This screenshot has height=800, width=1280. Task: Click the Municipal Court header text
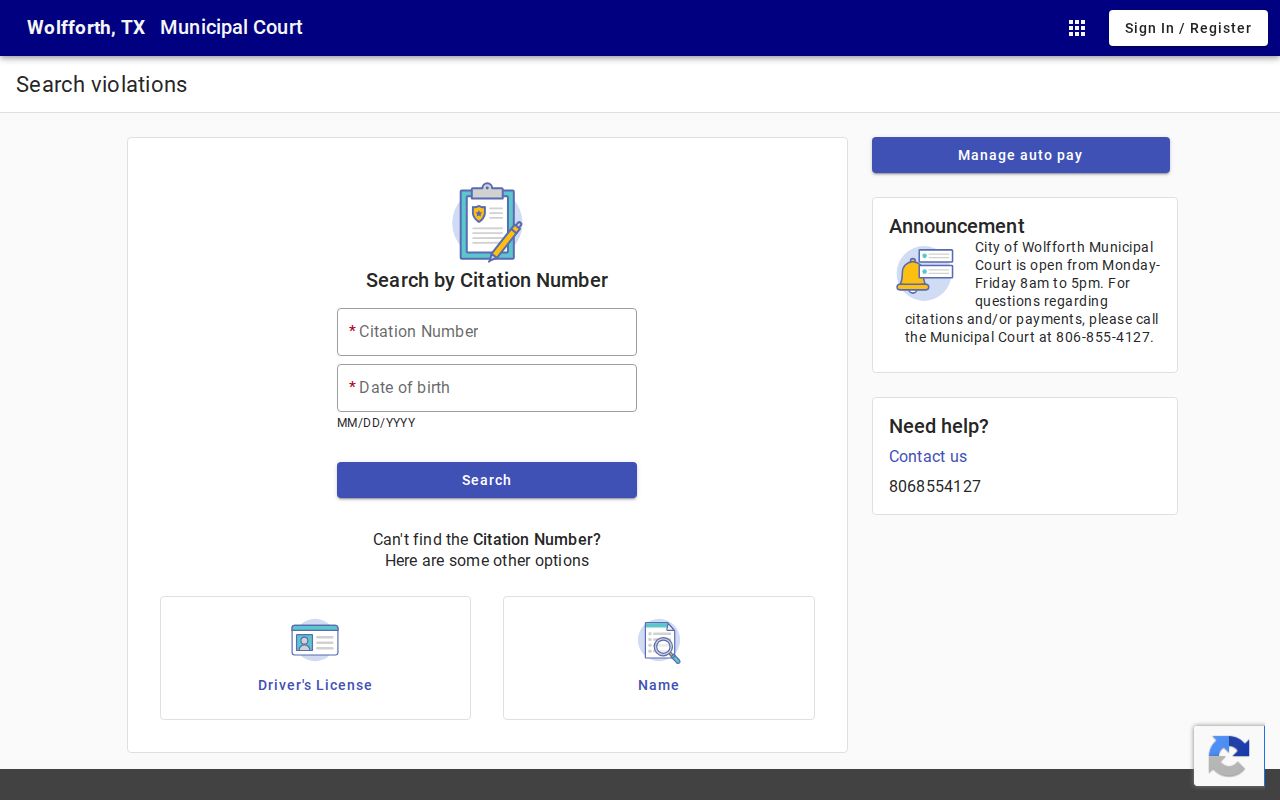(x=231, y=28)
